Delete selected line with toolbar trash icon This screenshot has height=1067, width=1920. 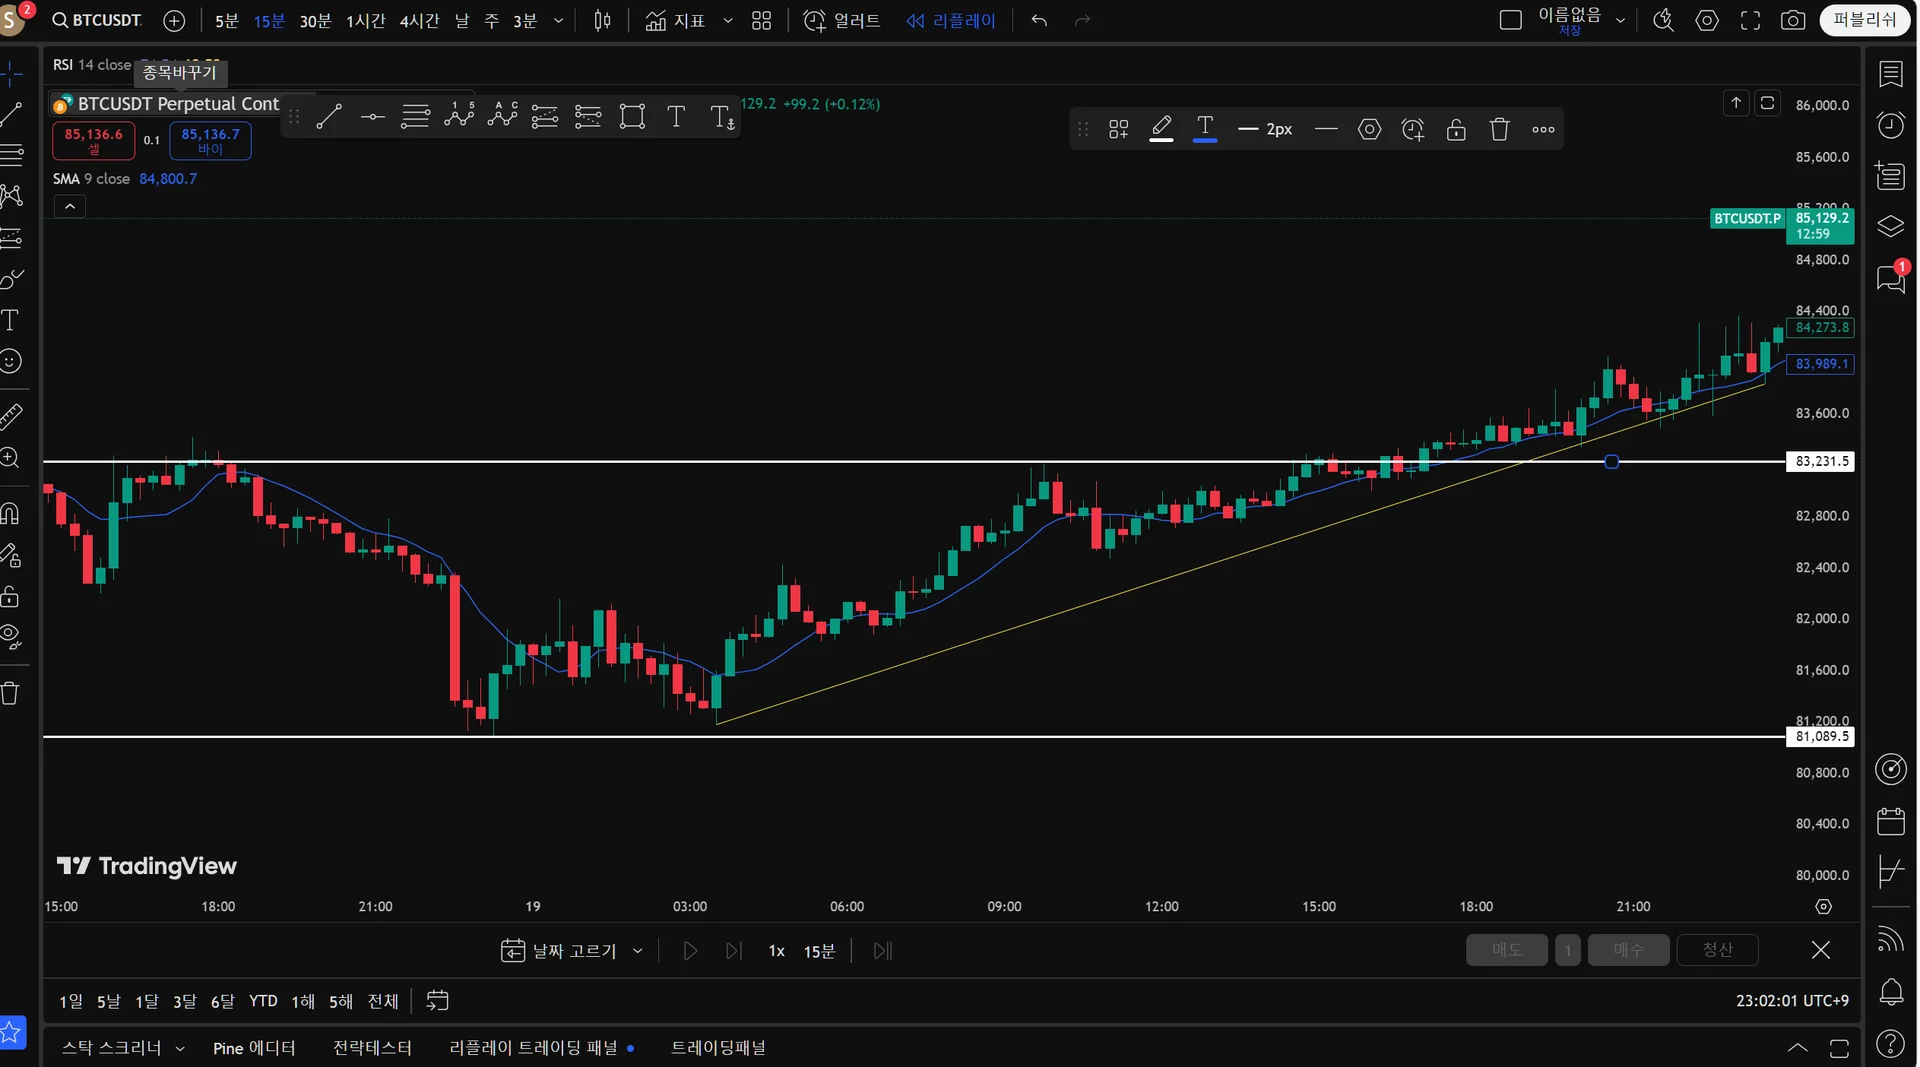[x=1499, y=129]
